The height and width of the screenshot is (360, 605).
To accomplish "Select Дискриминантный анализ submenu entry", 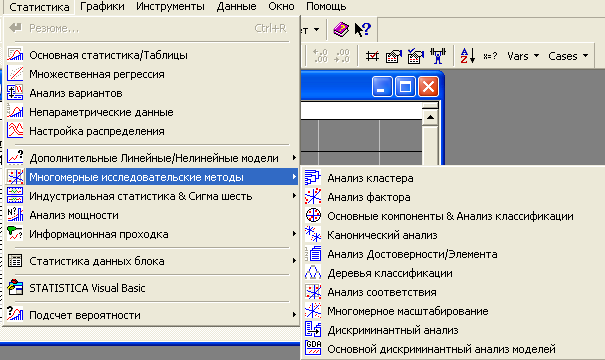I will [453, 330].
